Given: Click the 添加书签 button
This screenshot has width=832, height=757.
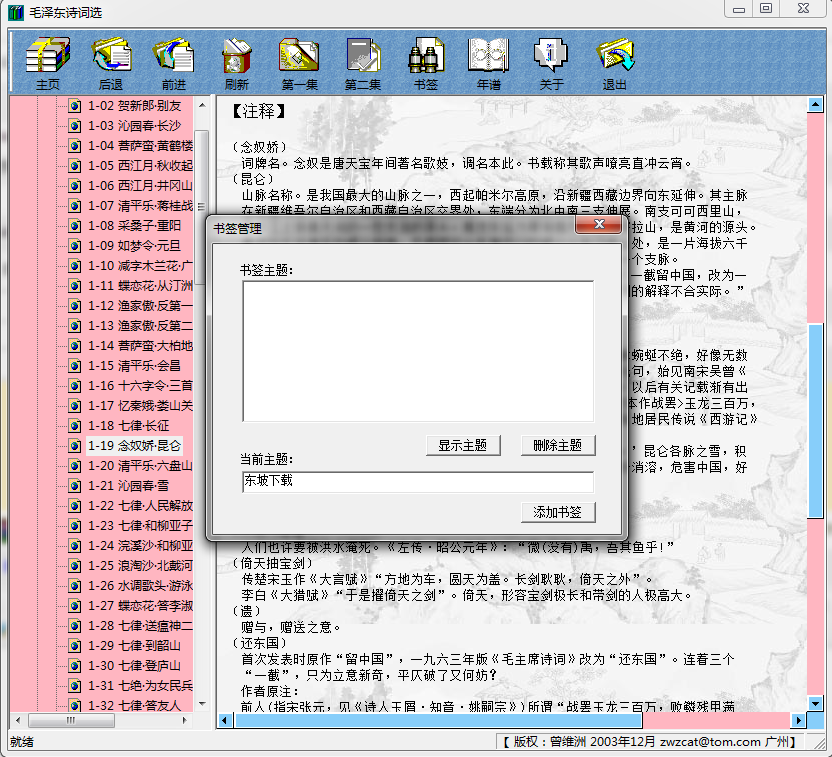Looking at the screenshot, I should 558,512.
